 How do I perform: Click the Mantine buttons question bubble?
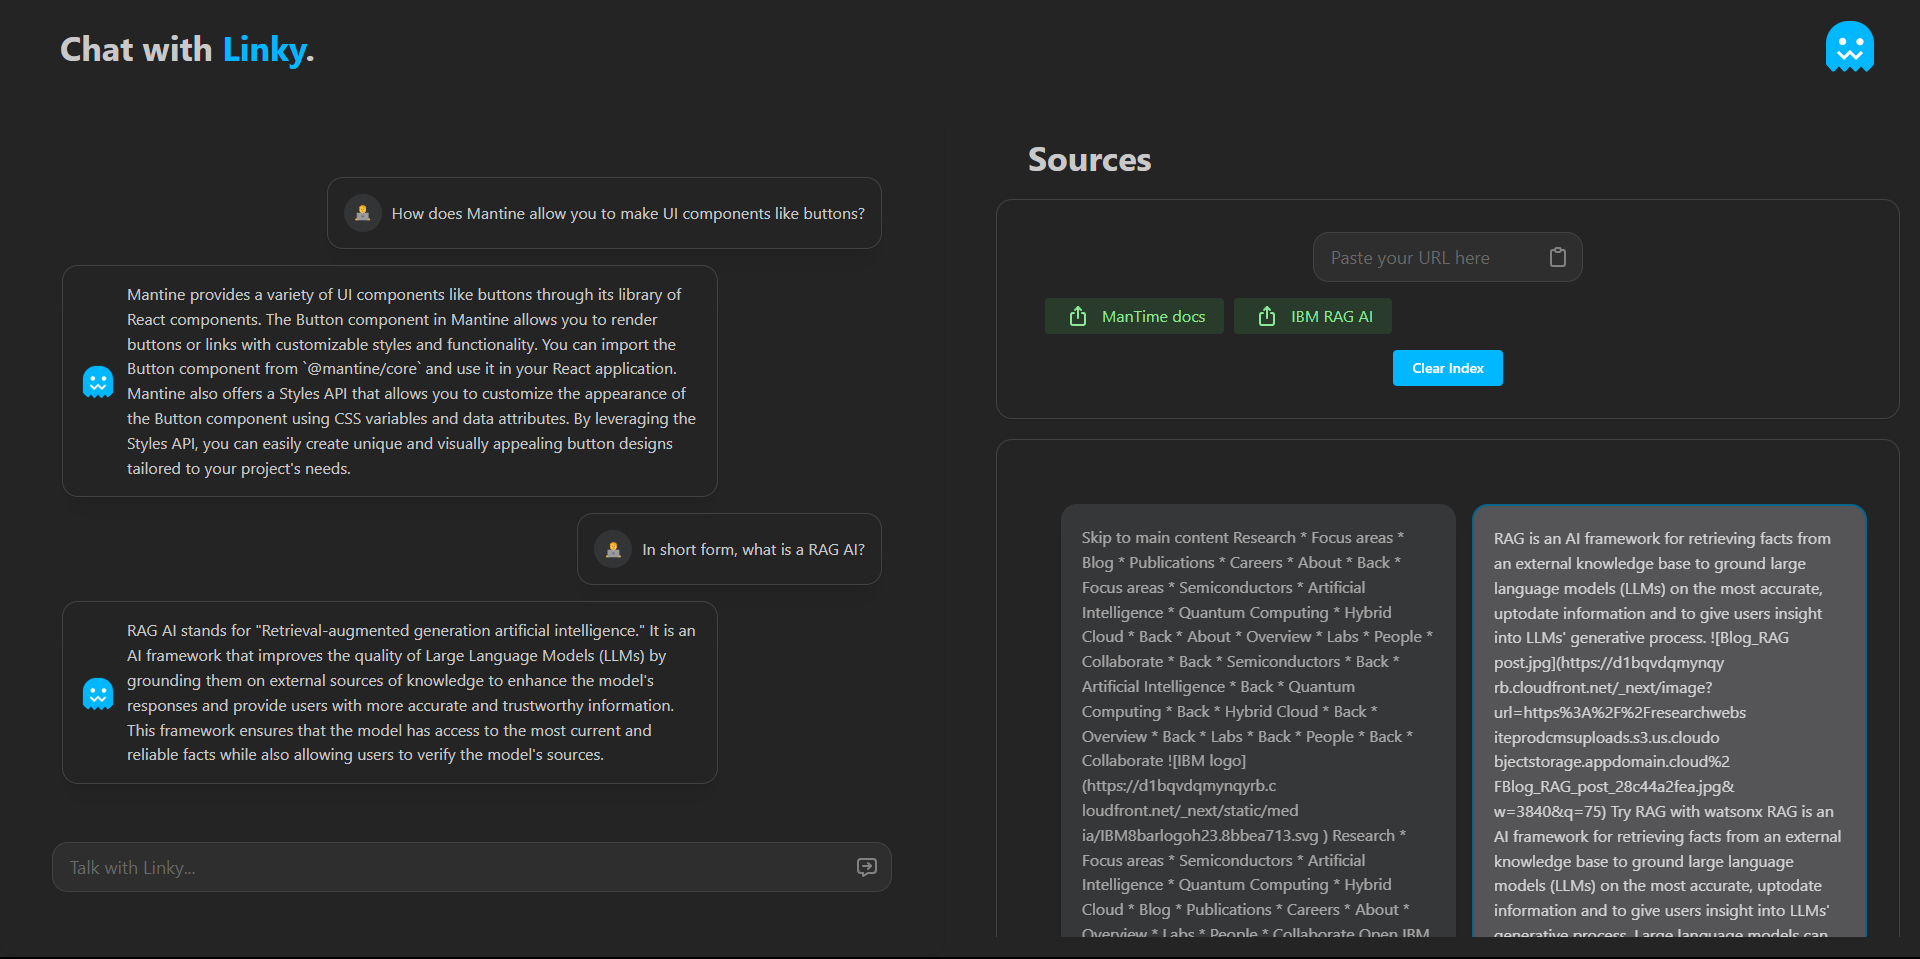[x=627, y=213]
